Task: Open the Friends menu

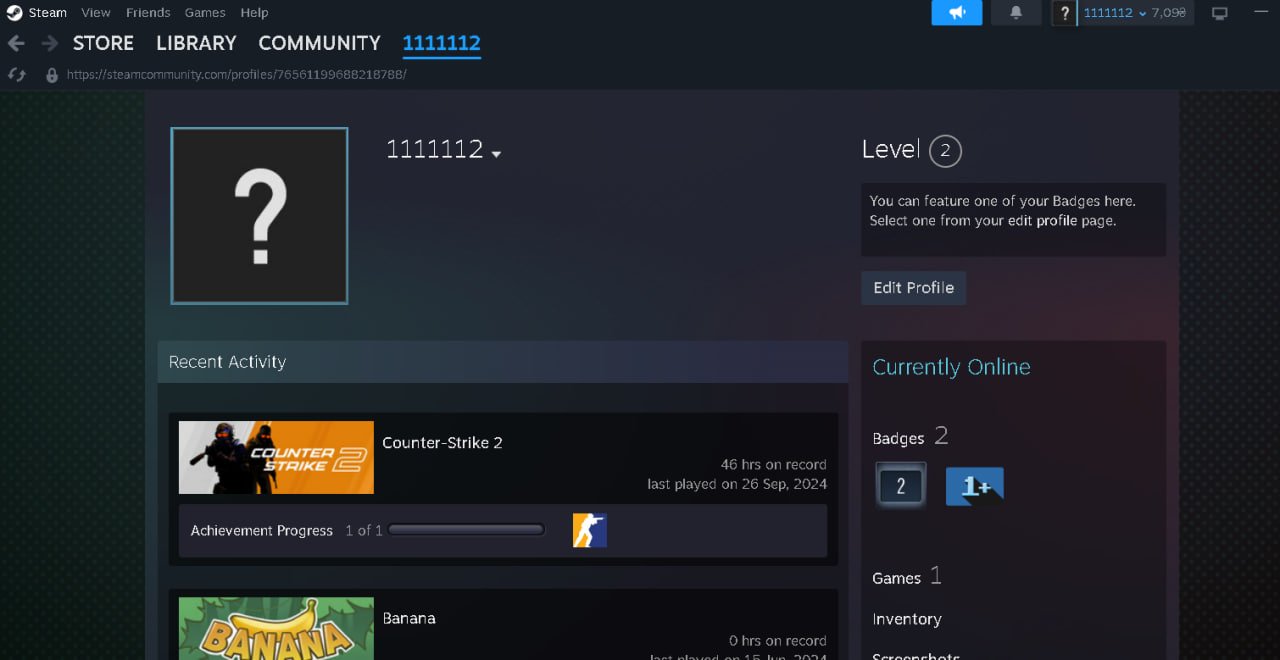Action: coord(148,13)
